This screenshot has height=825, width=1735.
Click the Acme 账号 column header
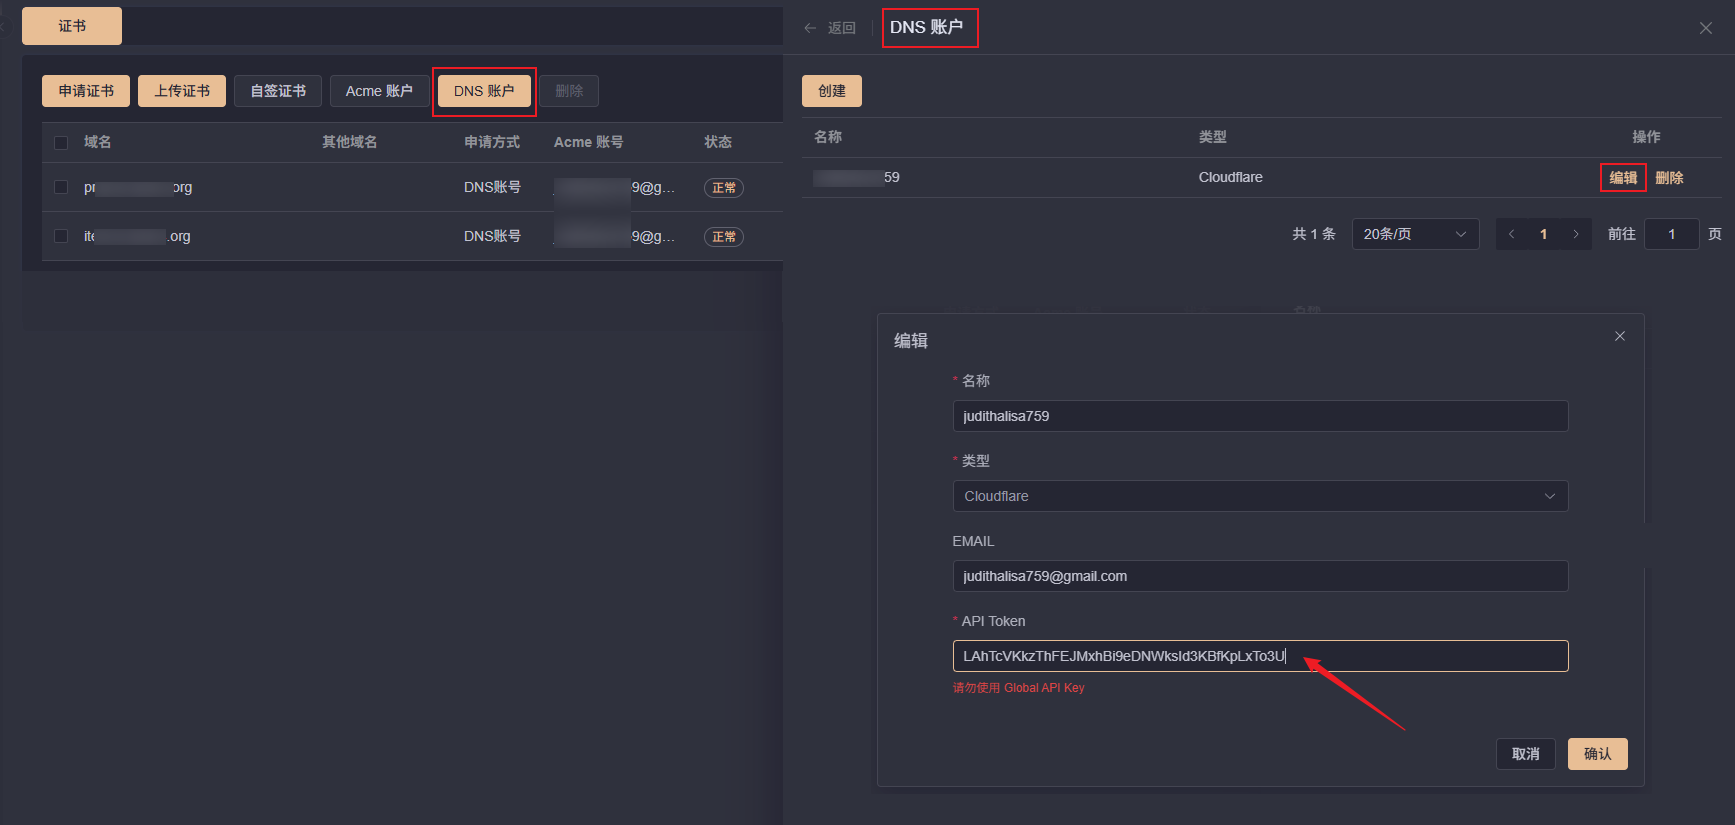(x=589, y=142)
